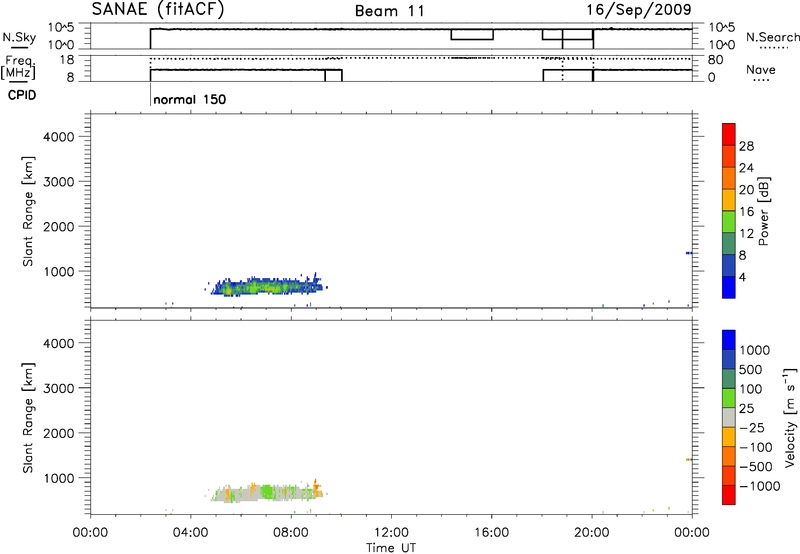Click the '1000' tick on Velocity colorbar
This screenshot has height=554, width=800.
pos(755,350)
